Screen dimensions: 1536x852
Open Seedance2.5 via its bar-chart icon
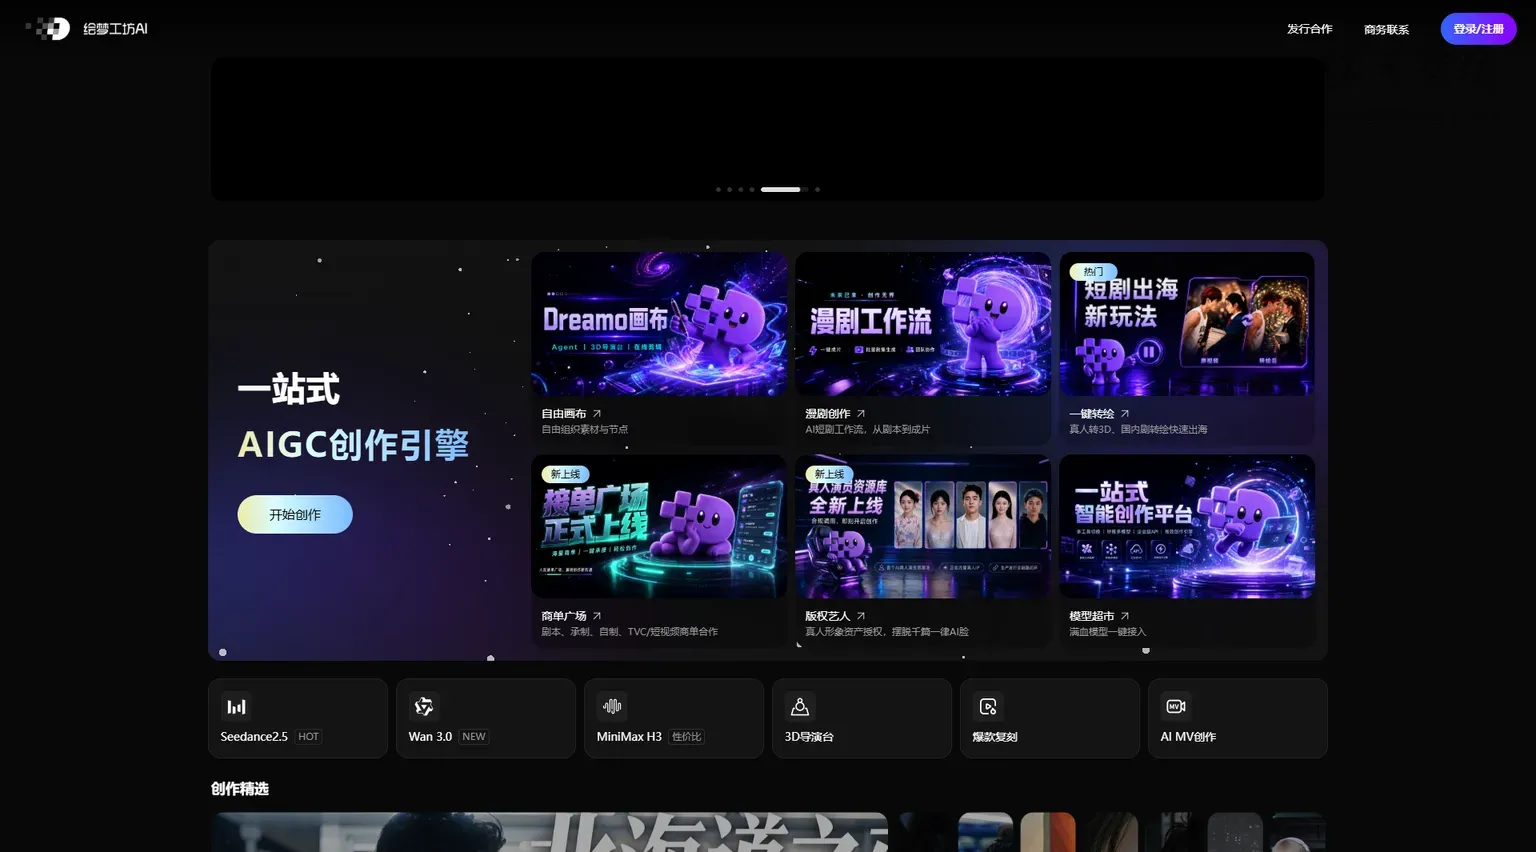pos(236,707)
